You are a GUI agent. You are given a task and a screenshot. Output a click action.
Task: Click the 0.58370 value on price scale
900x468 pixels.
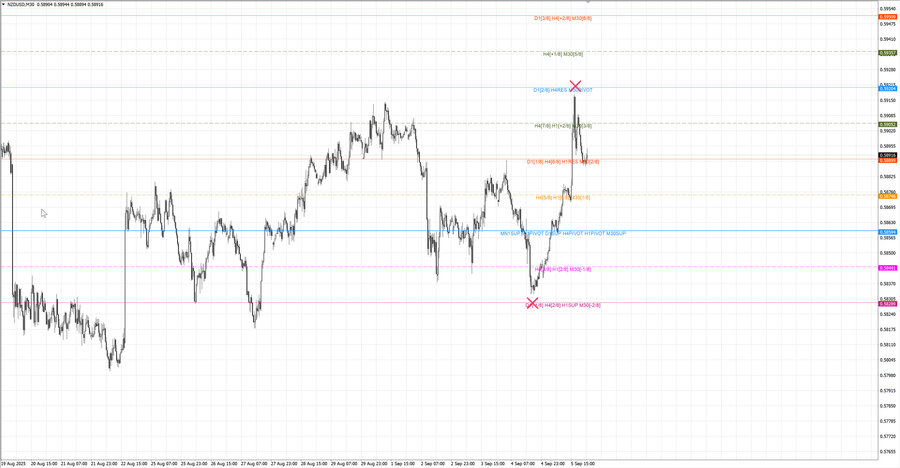click(x=888, y=284)
